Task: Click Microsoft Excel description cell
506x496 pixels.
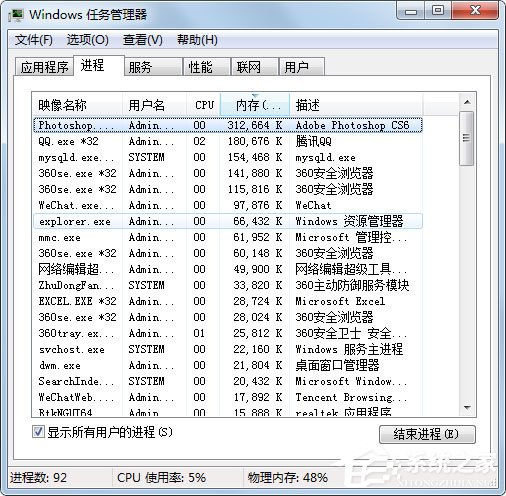Action: tap(340, 301)
